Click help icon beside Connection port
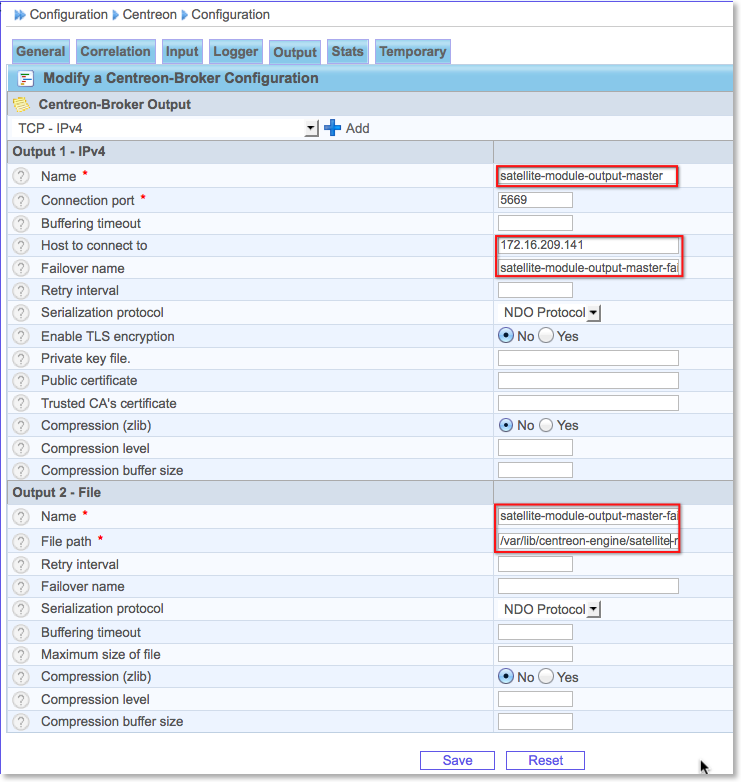This screenshot has height=782, width=741. tap(21, 201)
